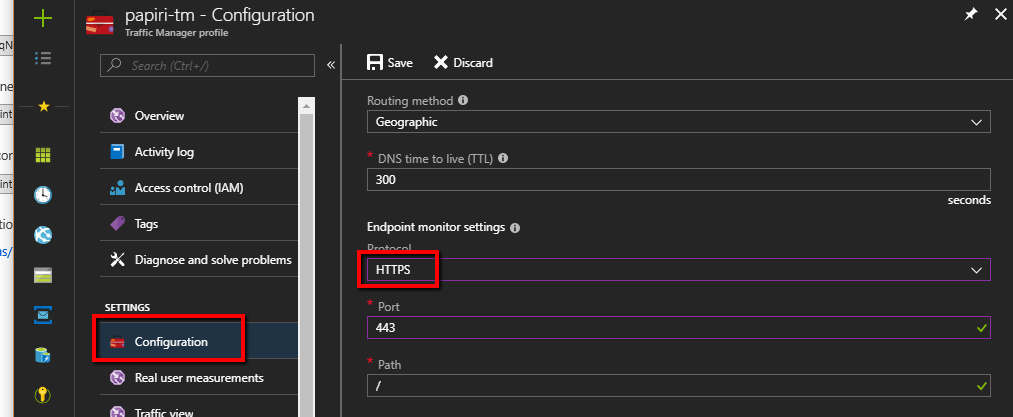
Task: Open the All services list icon
Action: click(43, 59)
